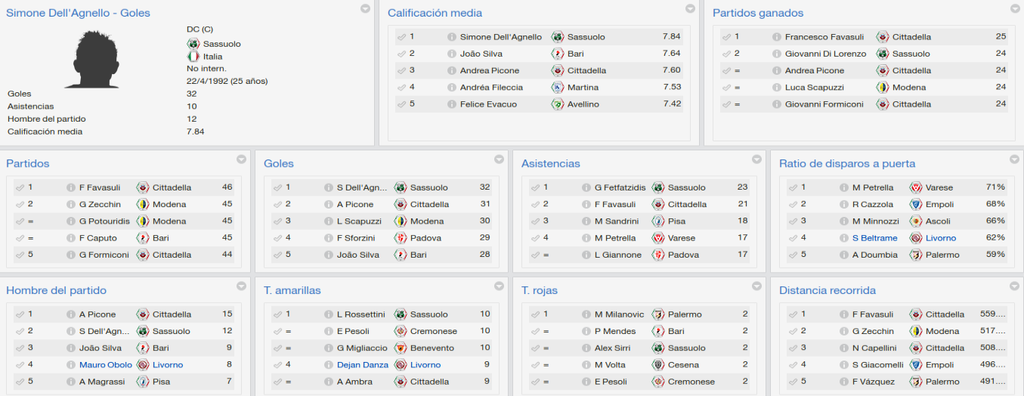Viewport: 1024px width, 396px height.
Task: Select F Favasuli row in Partidos panel
Action: point(123,188)
